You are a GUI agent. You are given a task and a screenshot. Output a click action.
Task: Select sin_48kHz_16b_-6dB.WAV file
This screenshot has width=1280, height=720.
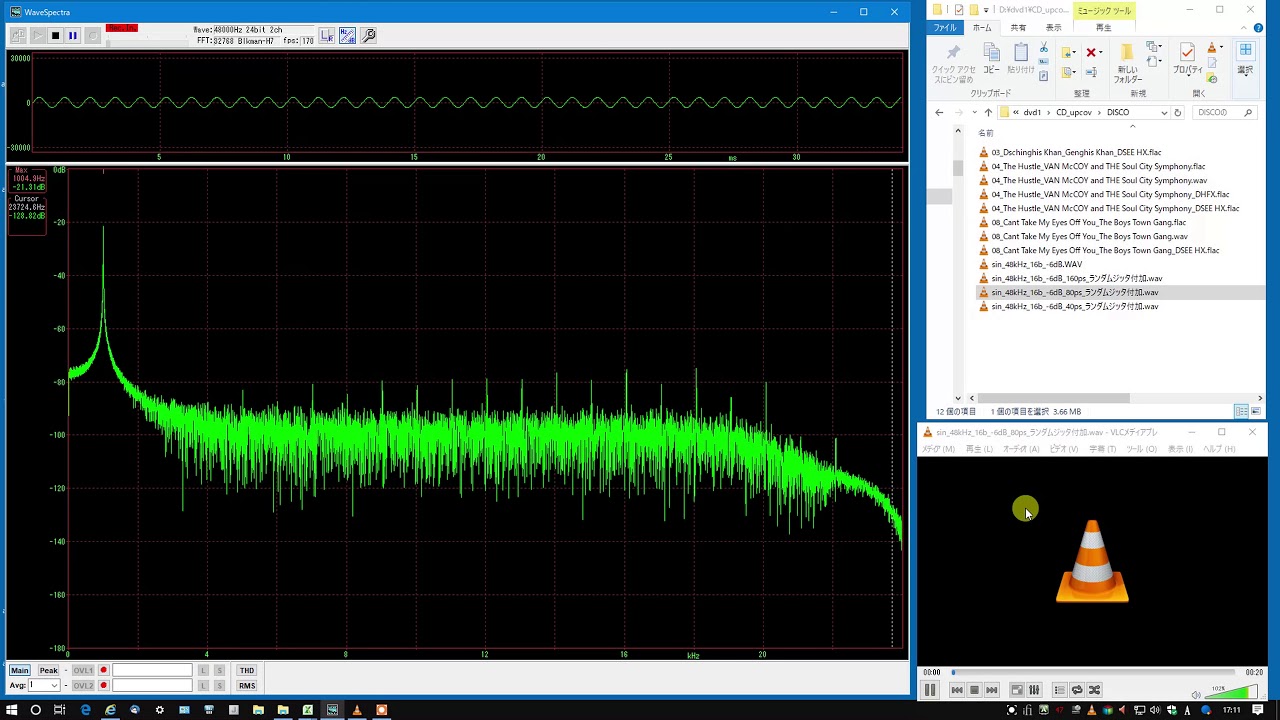[1036, 264]
